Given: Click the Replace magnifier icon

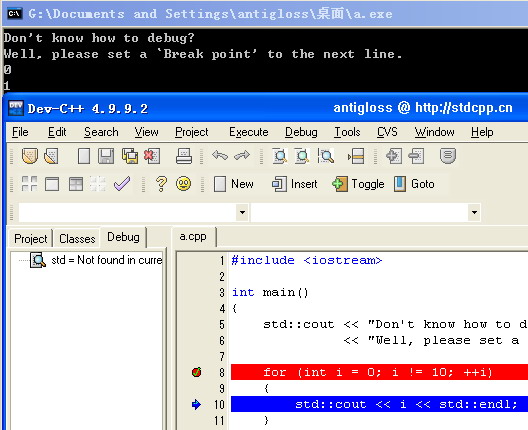Looking at the screenshot, I should pyautogui.click(x=302, y=156).
